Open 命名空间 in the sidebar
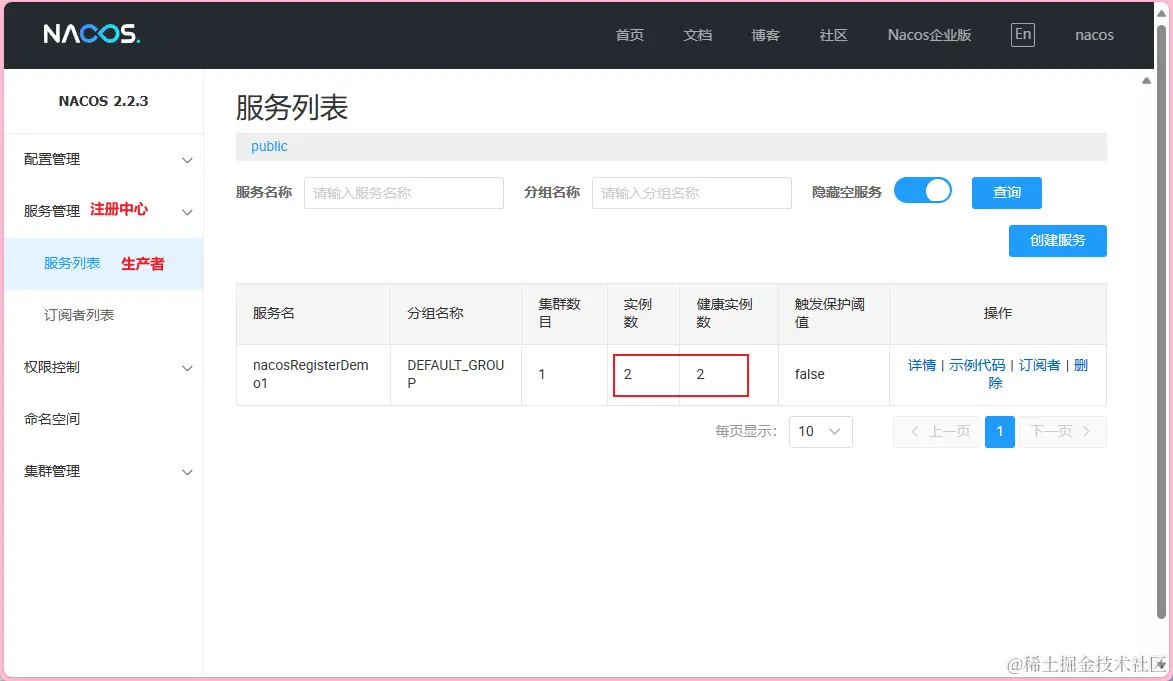Image resolution: width=1173 pixels, height=681 pixels. click(x=103, y=419)
